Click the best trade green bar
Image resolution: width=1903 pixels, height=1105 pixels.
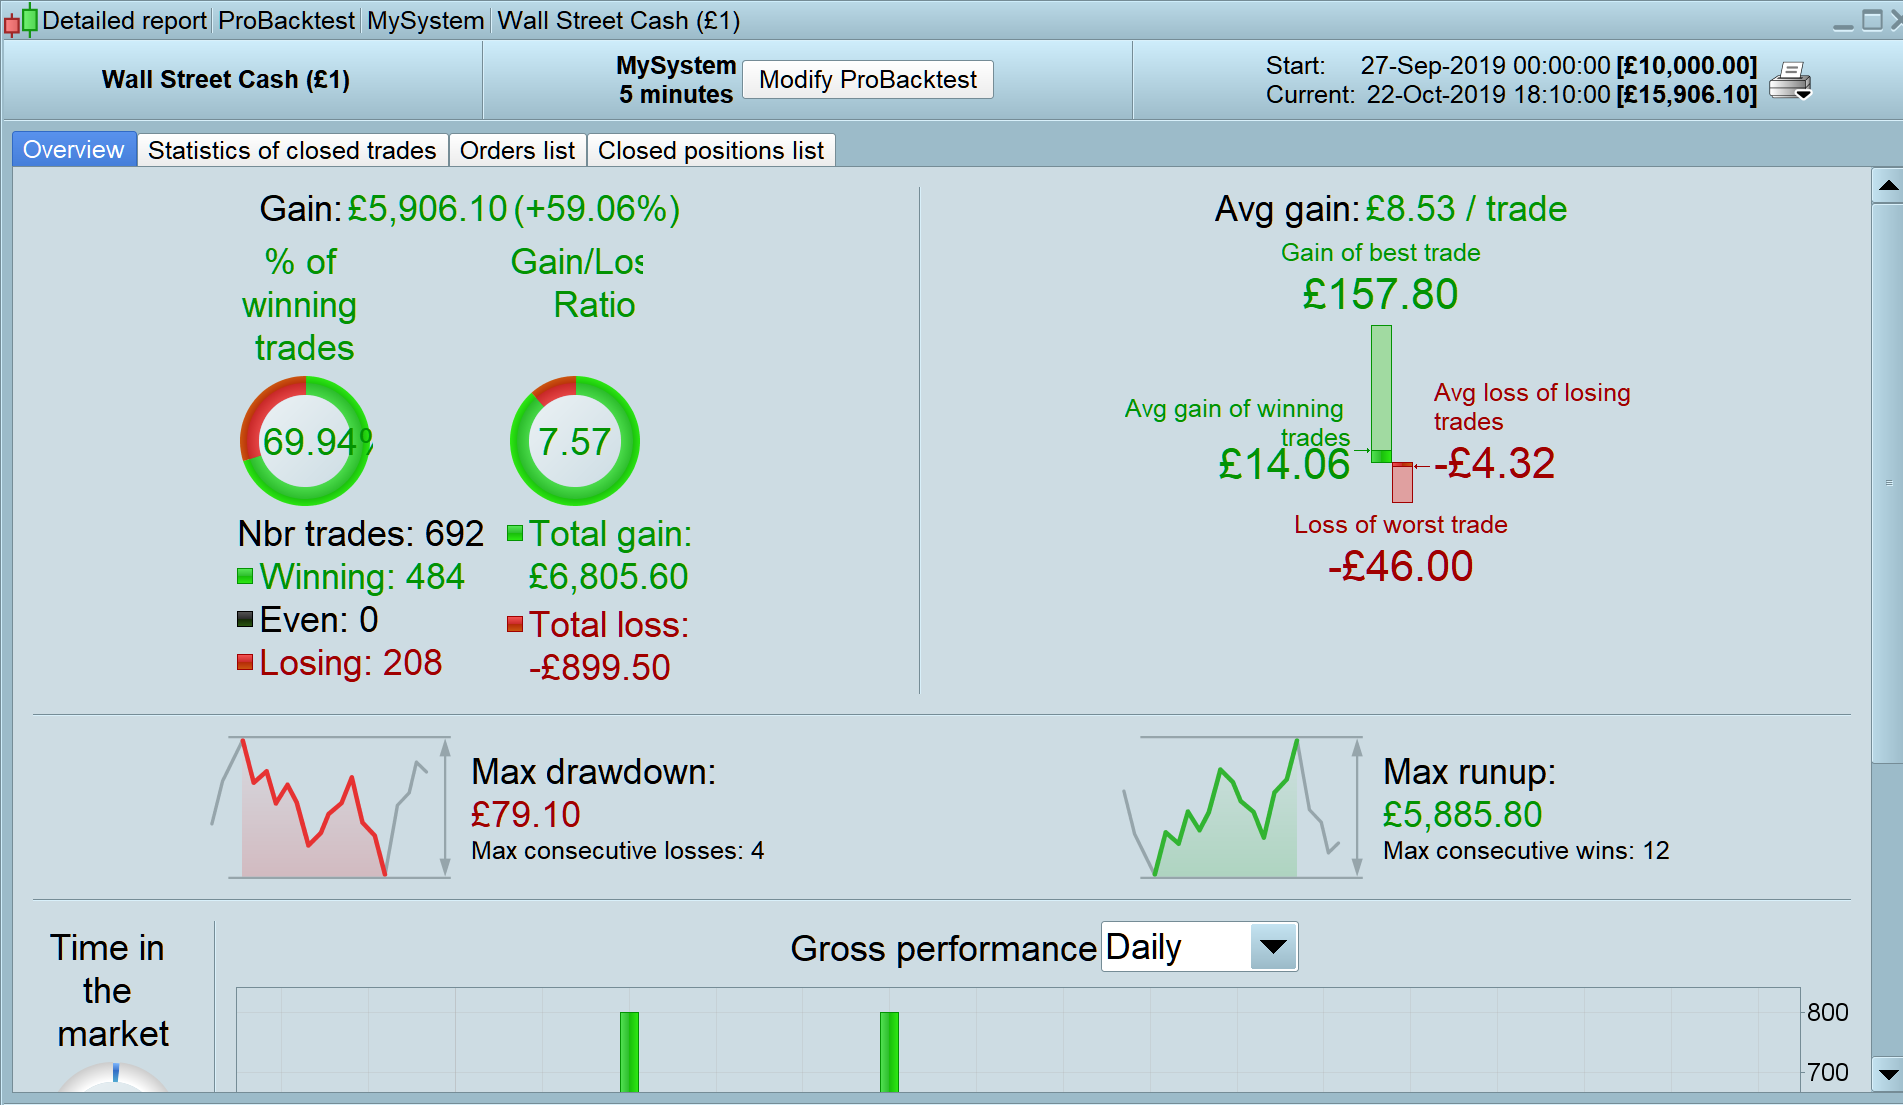tap(1381, 394)
